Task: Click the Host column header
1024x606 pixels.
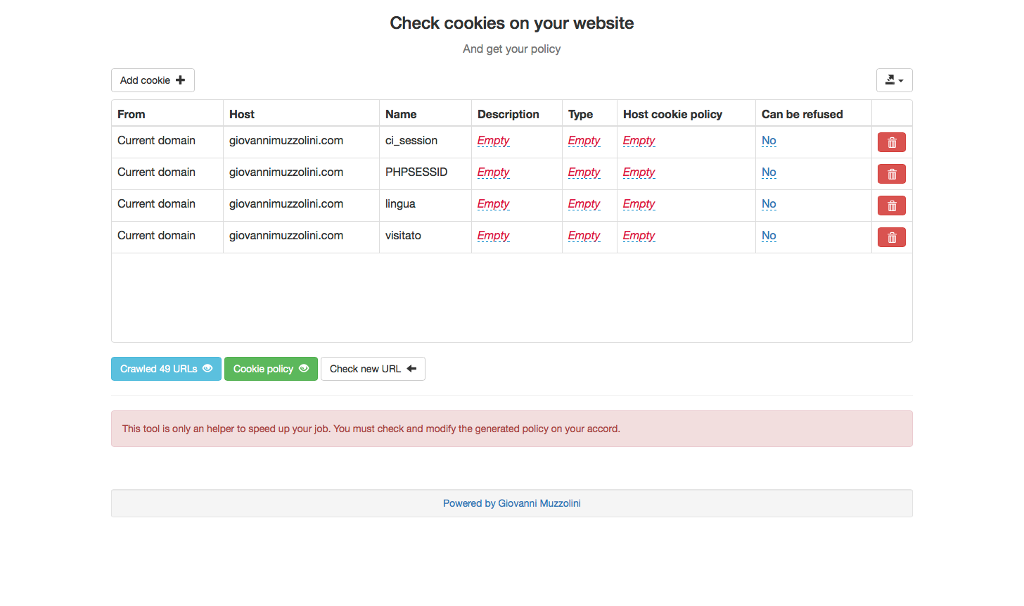Action: point(242,114)
